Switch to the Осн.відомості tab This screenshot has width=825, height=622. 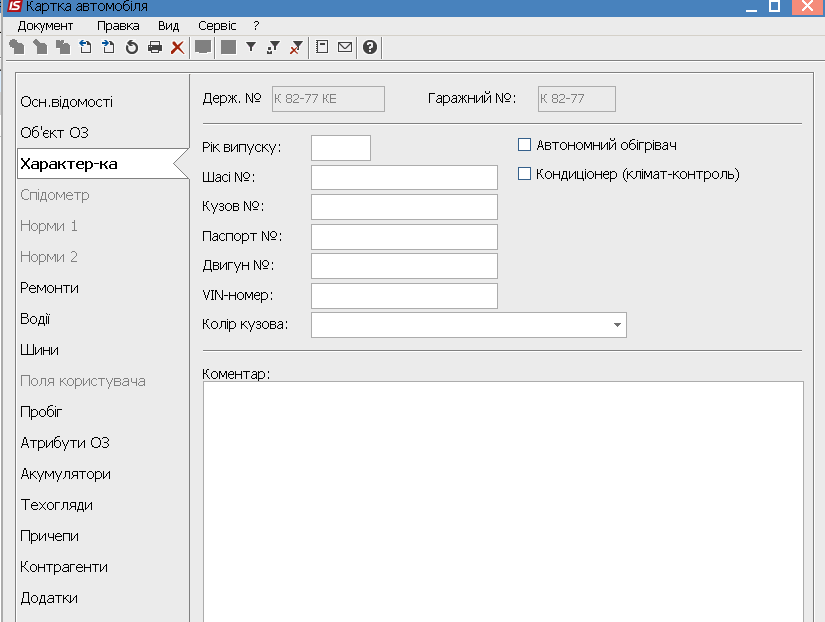pos(103,102)
